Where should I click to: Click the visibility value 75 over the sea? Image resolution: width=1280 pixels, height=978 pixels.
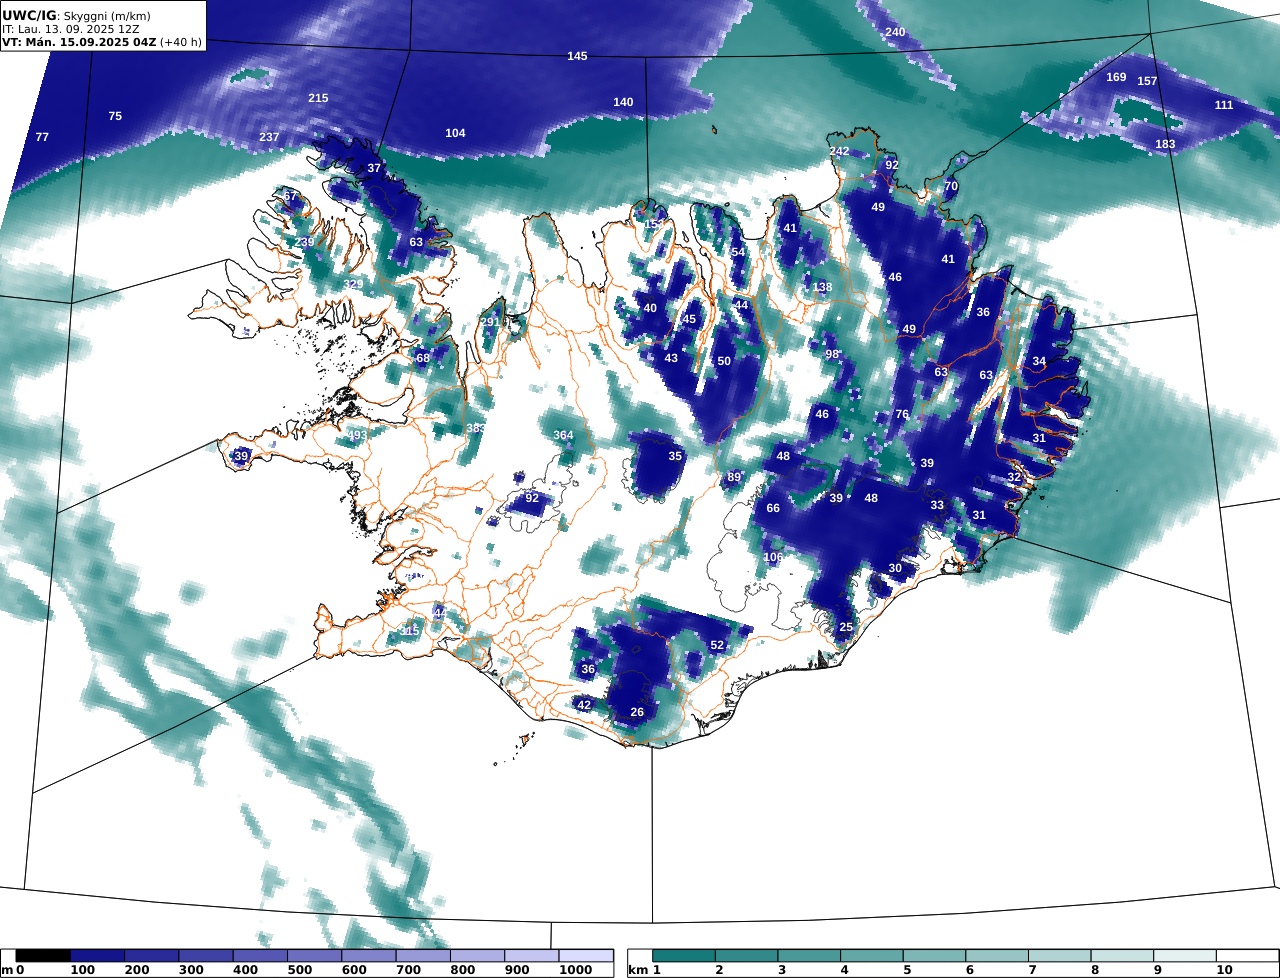[115, 116]
